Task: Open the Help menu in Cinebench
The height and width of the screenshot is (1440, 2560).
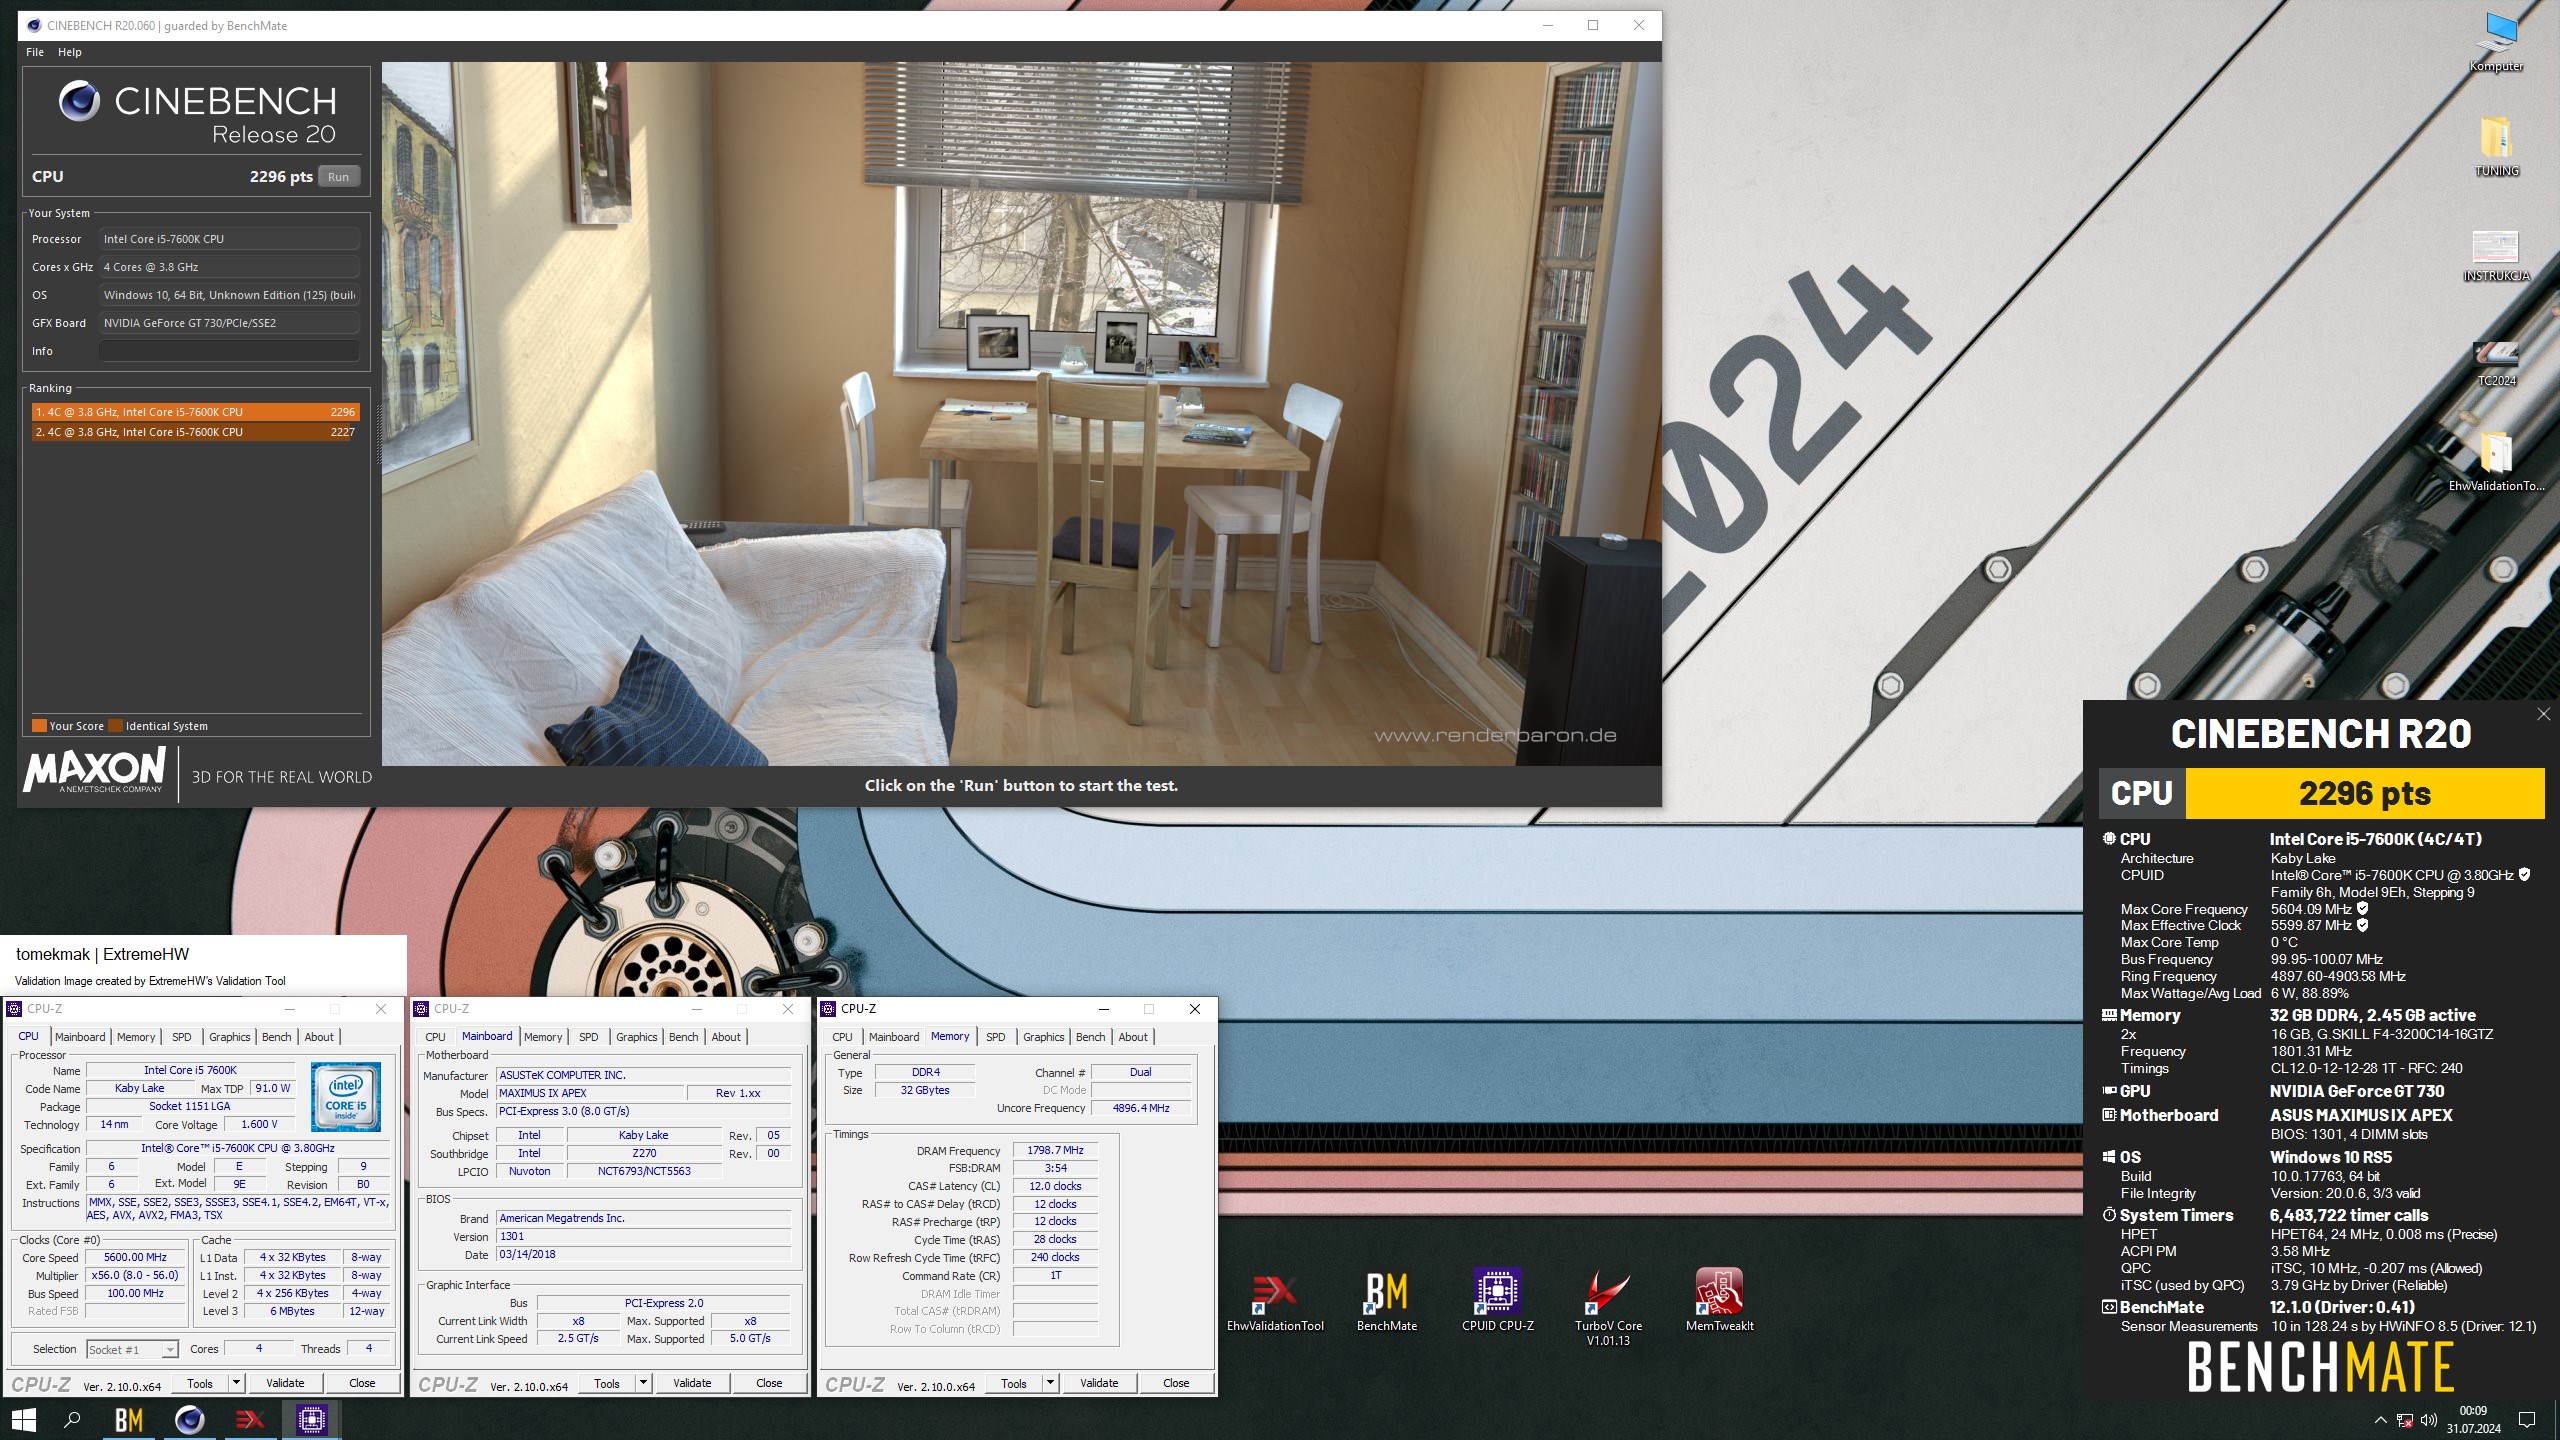Action: click(70, 52)
